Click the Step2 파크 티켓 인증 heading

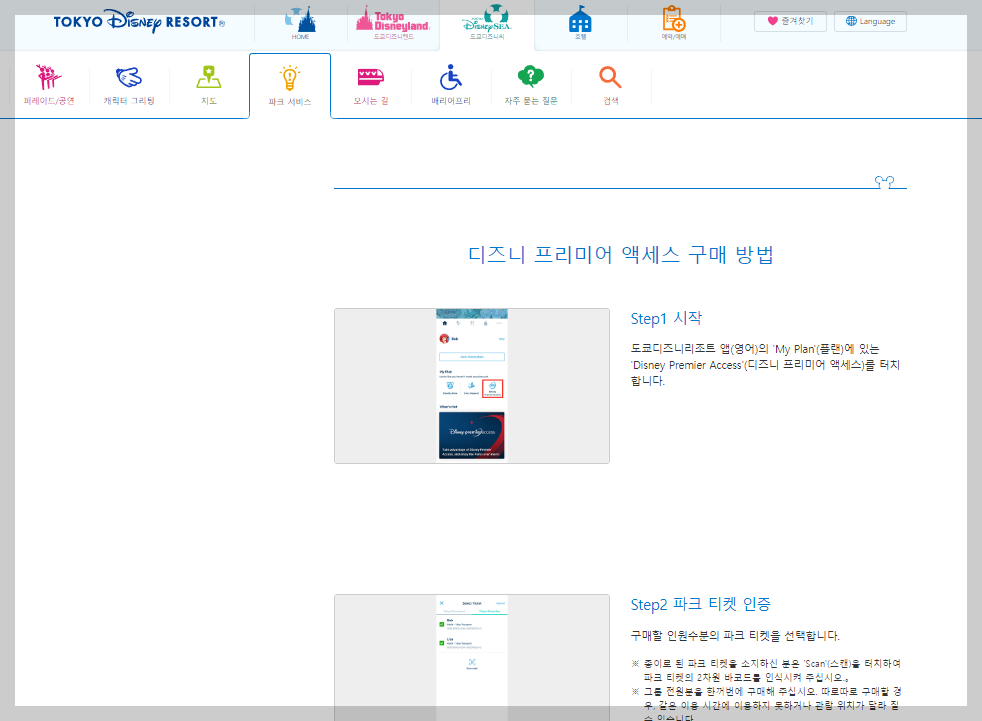(700, 604)
